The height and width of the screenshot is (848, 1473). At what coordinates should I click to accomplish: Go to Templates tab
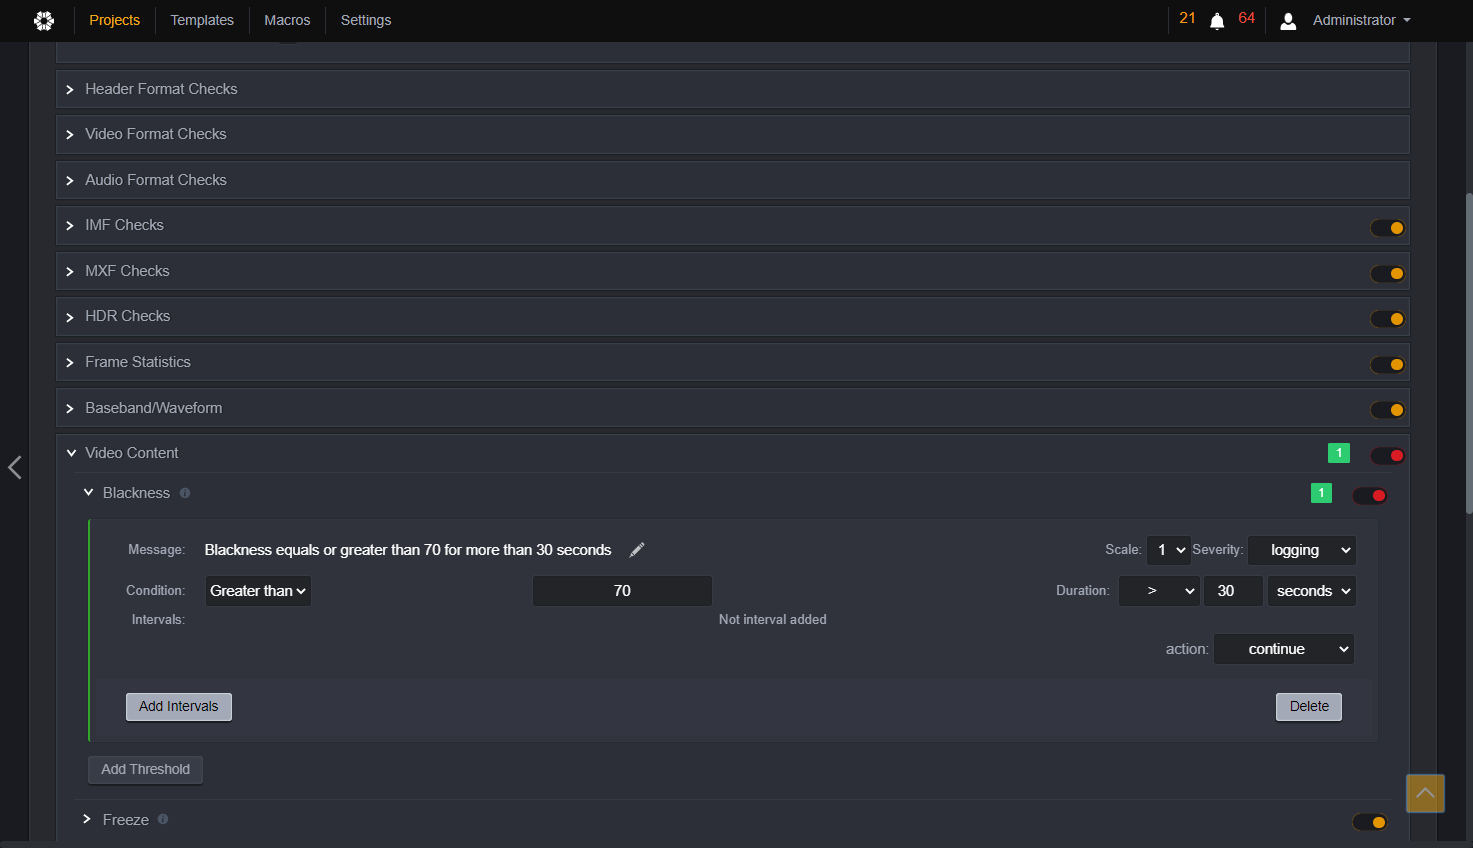coord(202,20)
